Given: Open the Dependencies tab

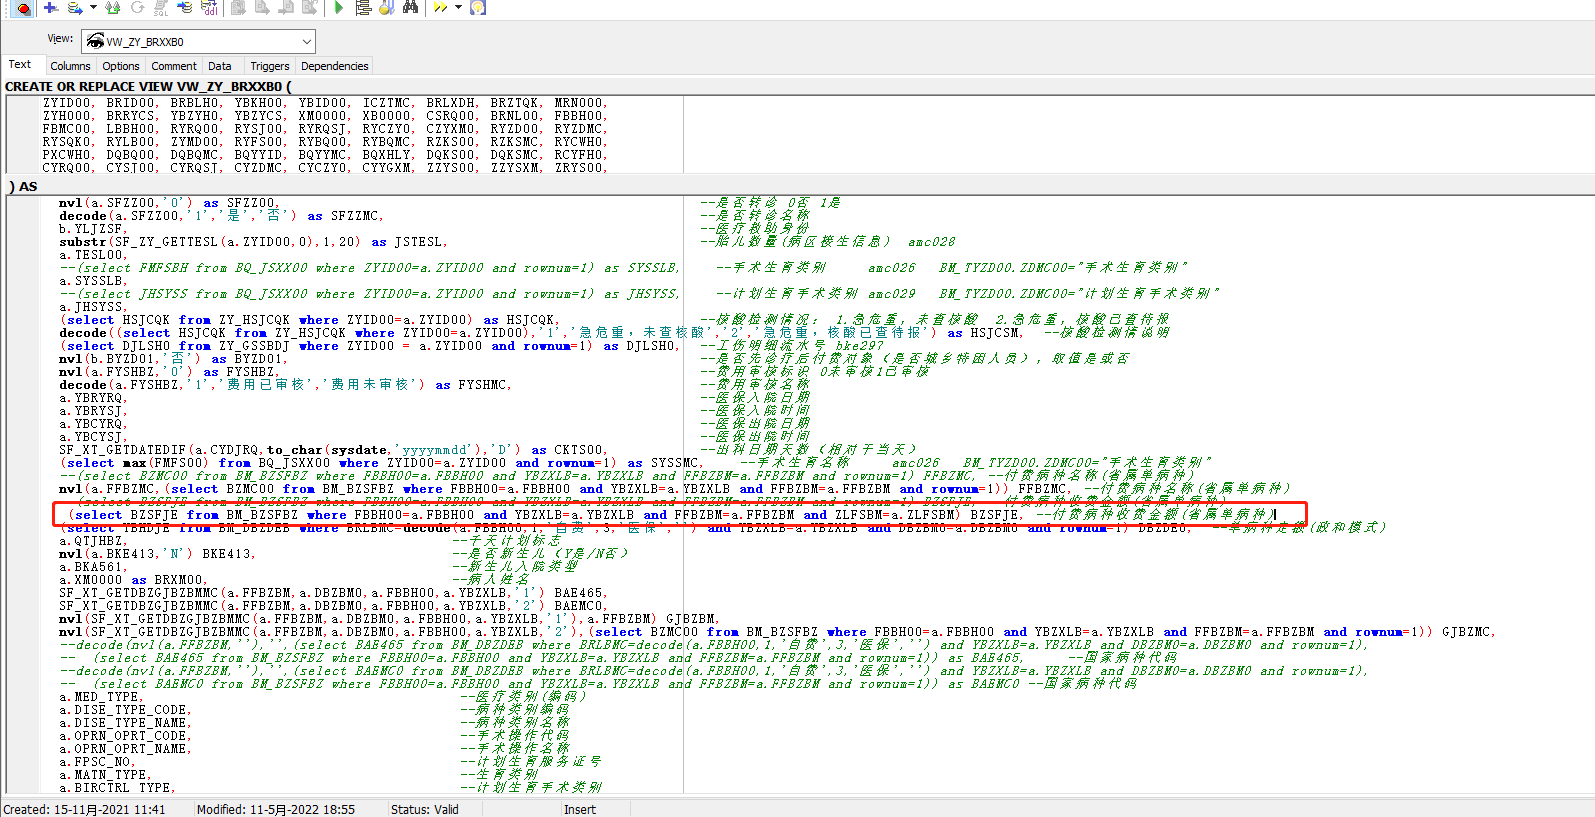Looking at the screenshot, I should 334,66.
